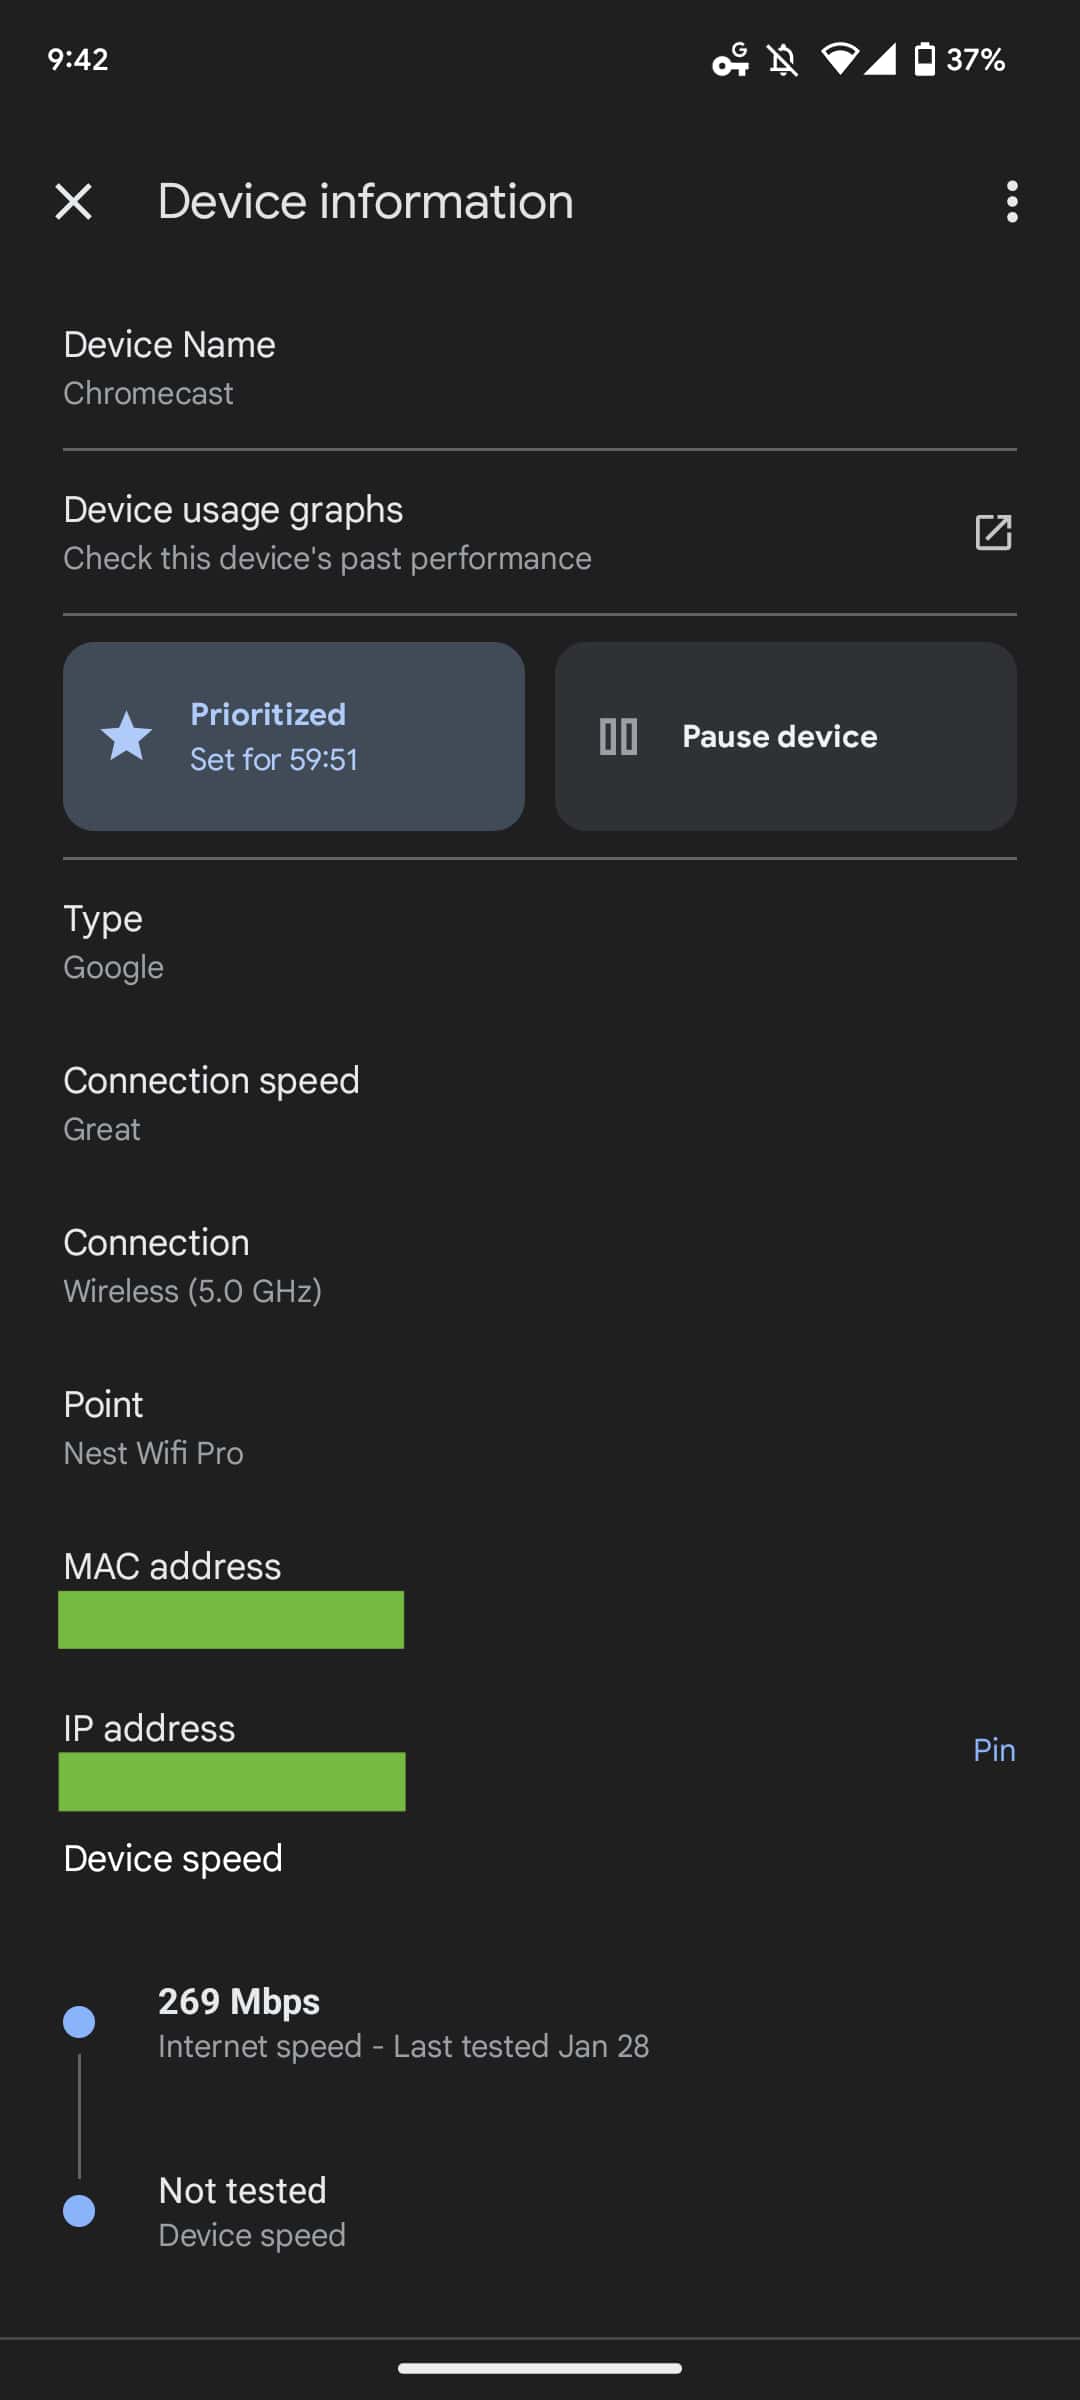Edit the Device Name Chromecast
1080x2400 pixels.
[x=540, y=367]
